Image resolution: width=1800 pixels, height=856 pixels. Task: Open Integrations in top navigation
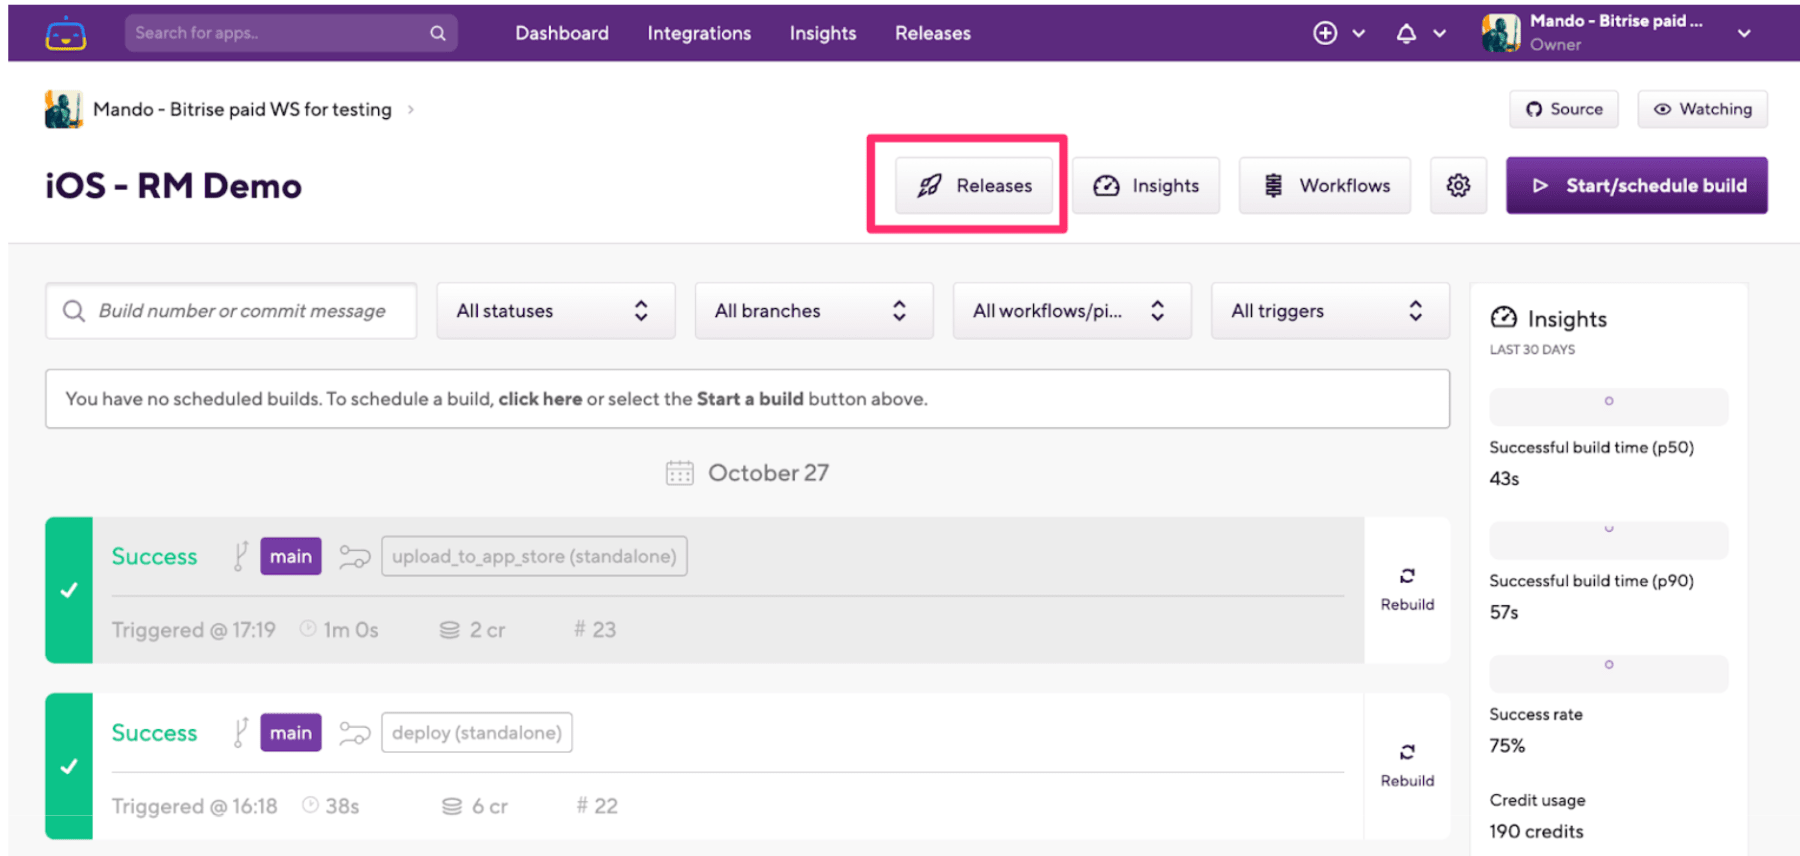tap(699, 33)
